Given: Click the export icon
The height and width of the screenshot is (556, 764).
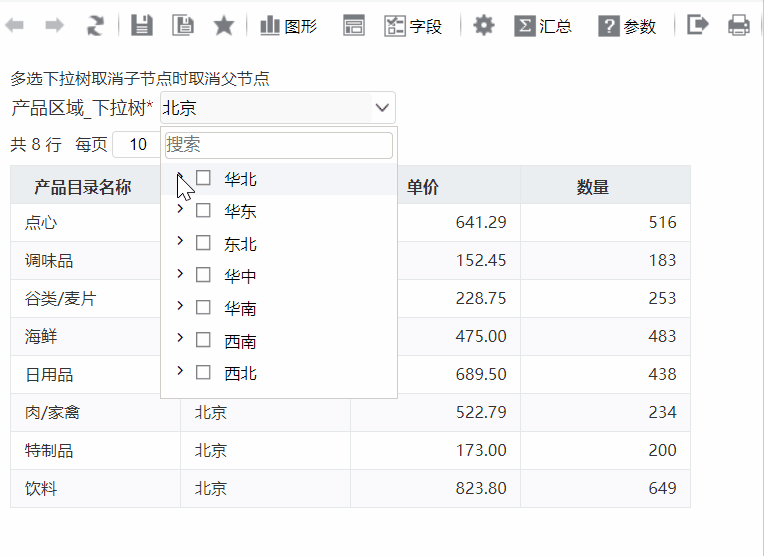Looking at the screenshot, I should pos(698,25).
